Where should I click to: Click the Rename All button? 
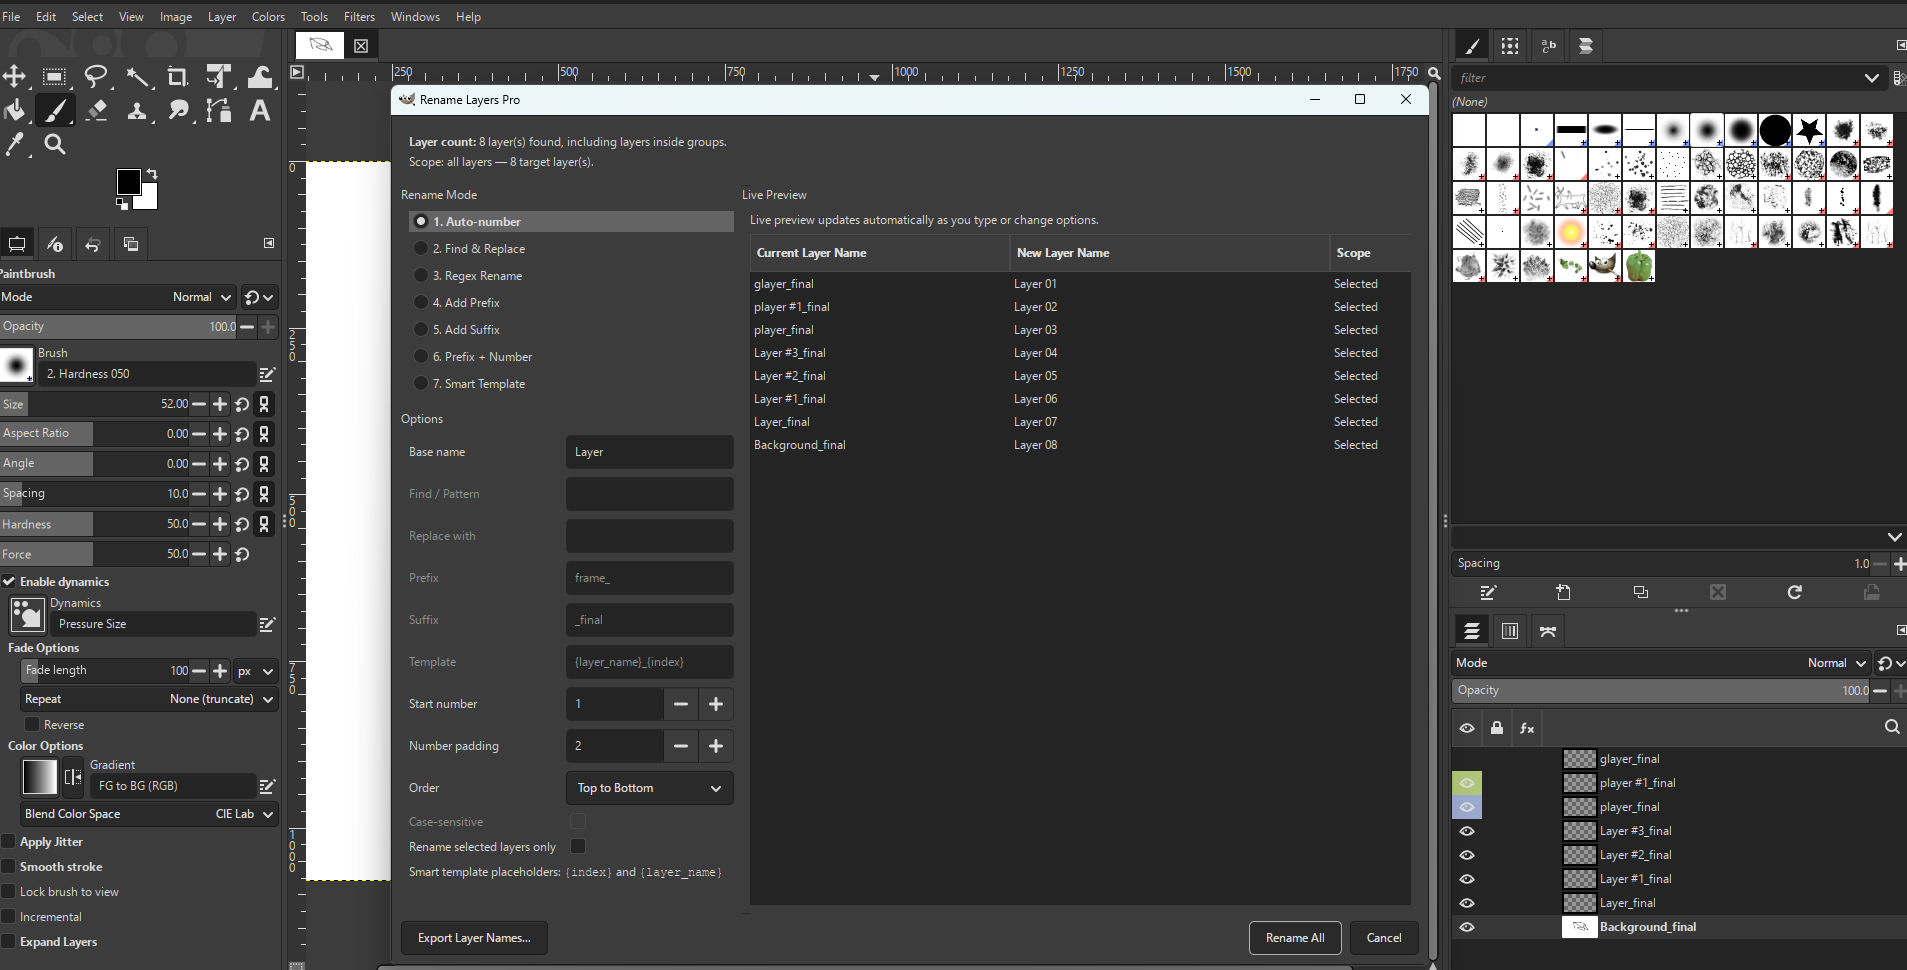[1294, 938]
